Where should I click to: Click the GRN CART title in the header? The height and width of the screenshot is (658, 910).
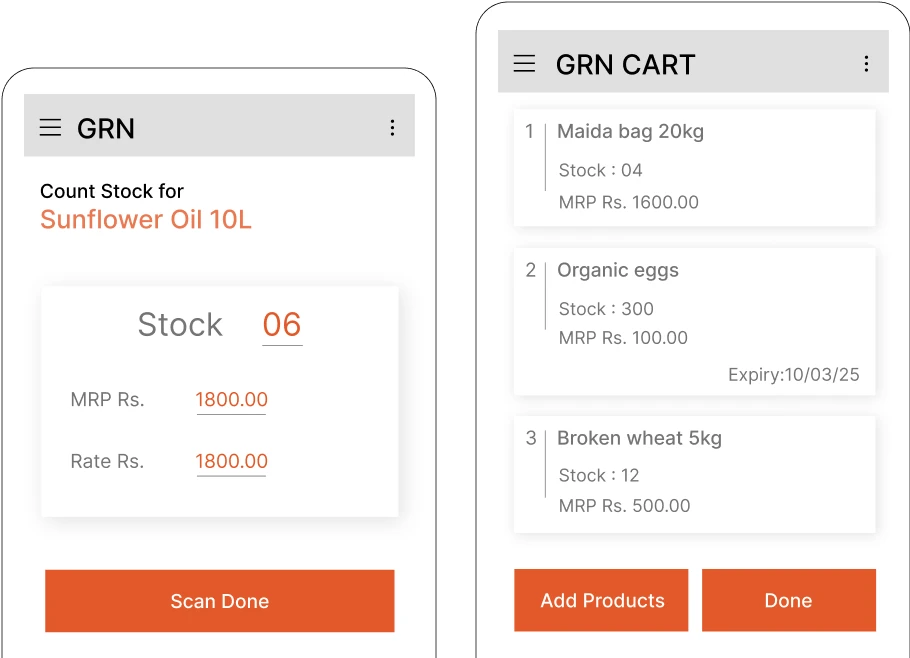pos(624,64)
